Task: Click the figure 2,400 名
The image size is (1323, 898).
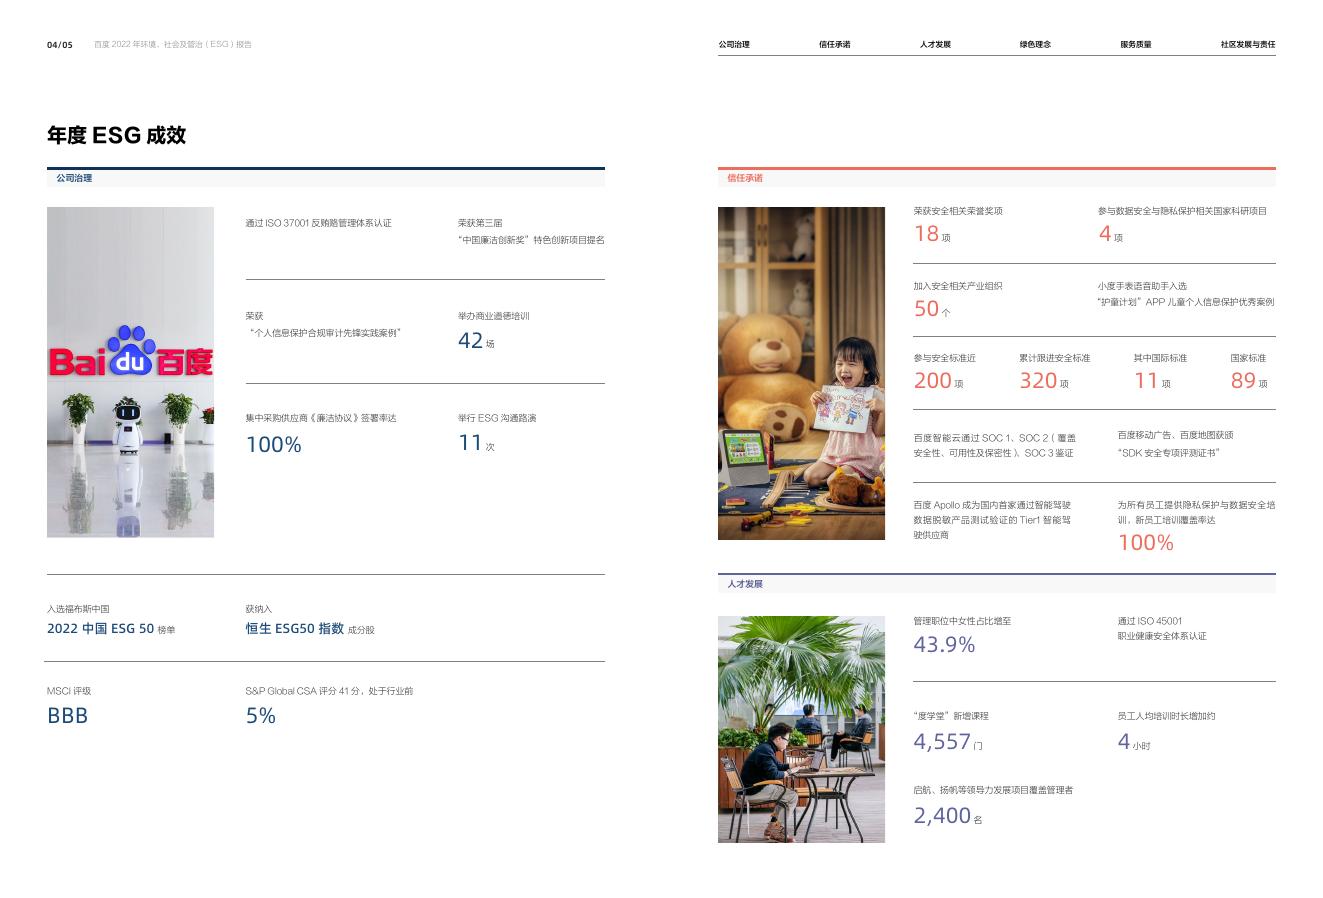Action: coord(948,816)
